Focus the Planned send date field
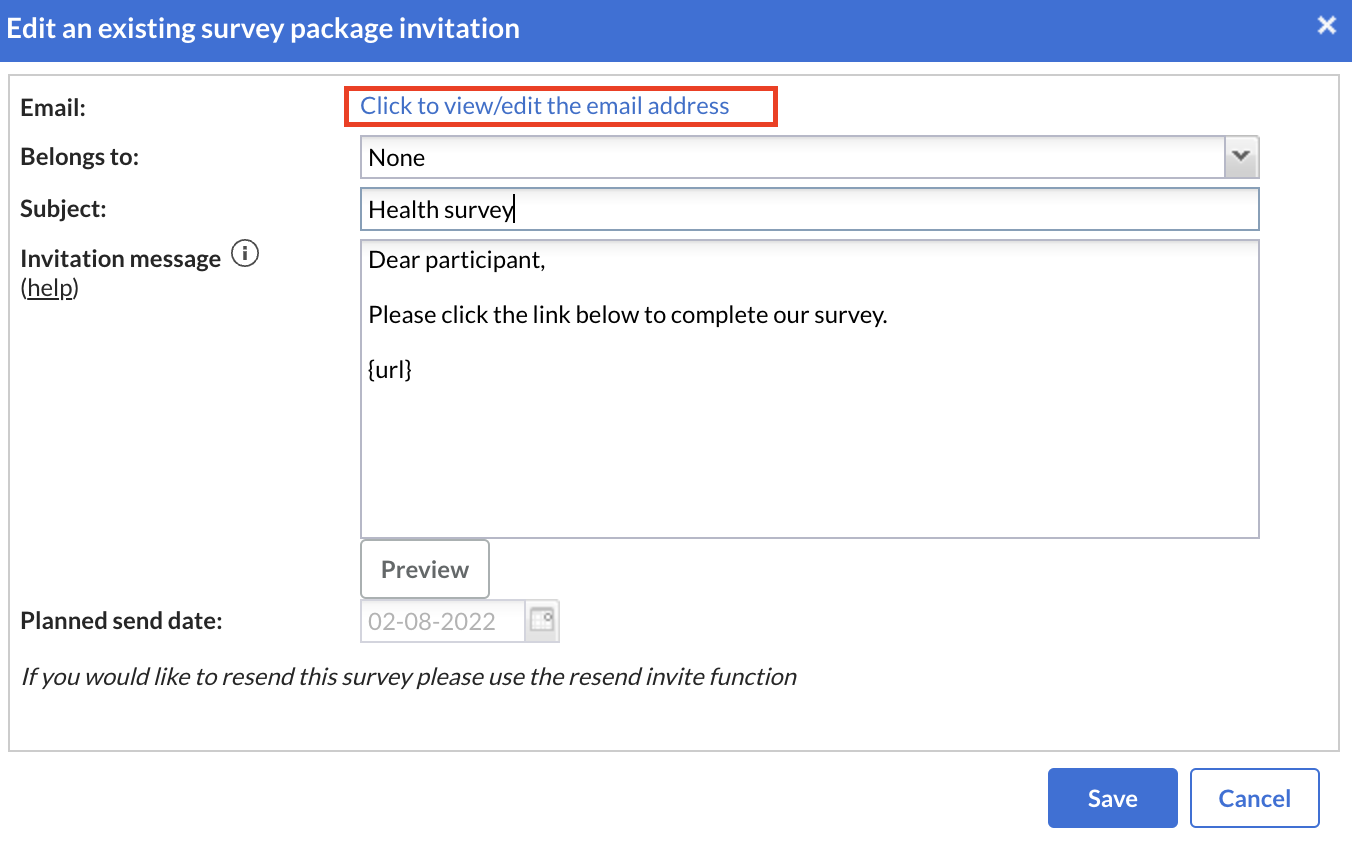The image size is (1352, 846). 443,620
